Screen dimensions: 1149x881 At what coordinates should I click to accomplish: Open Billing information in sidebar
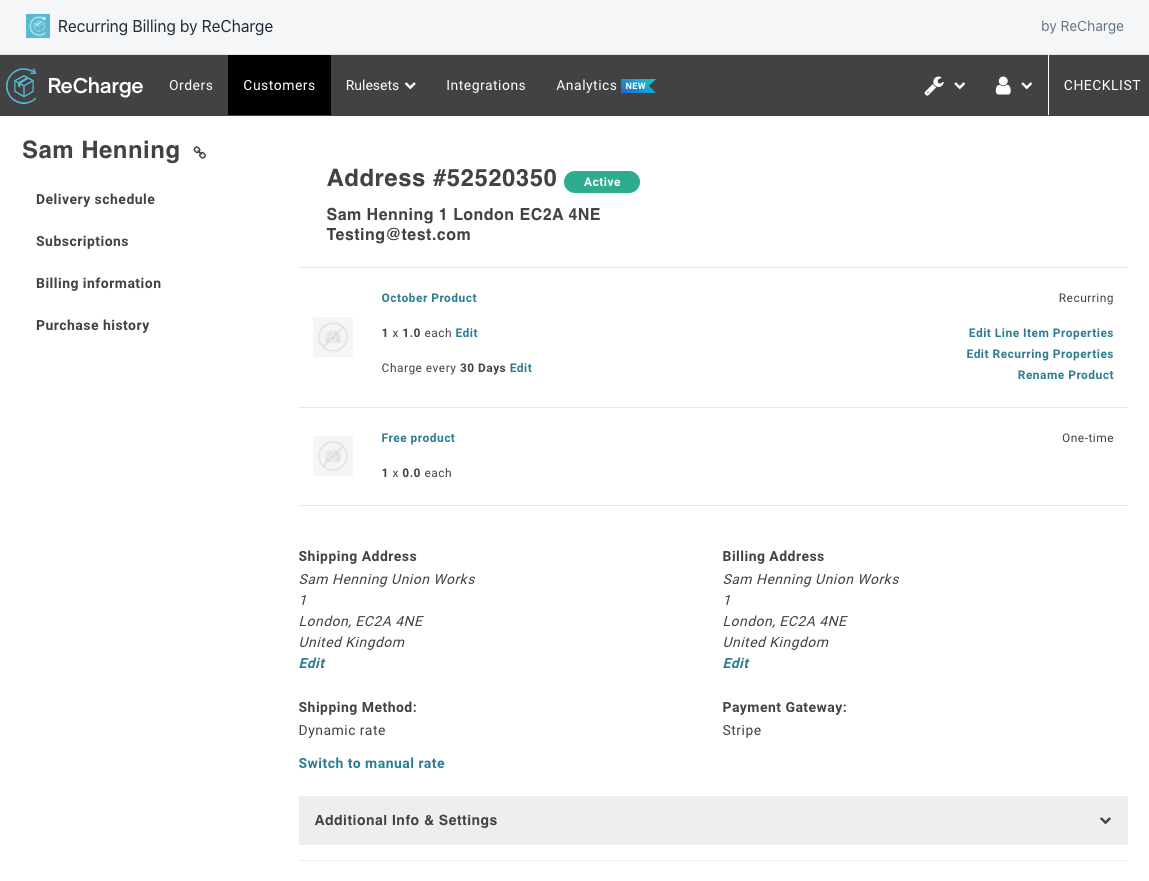98,283
